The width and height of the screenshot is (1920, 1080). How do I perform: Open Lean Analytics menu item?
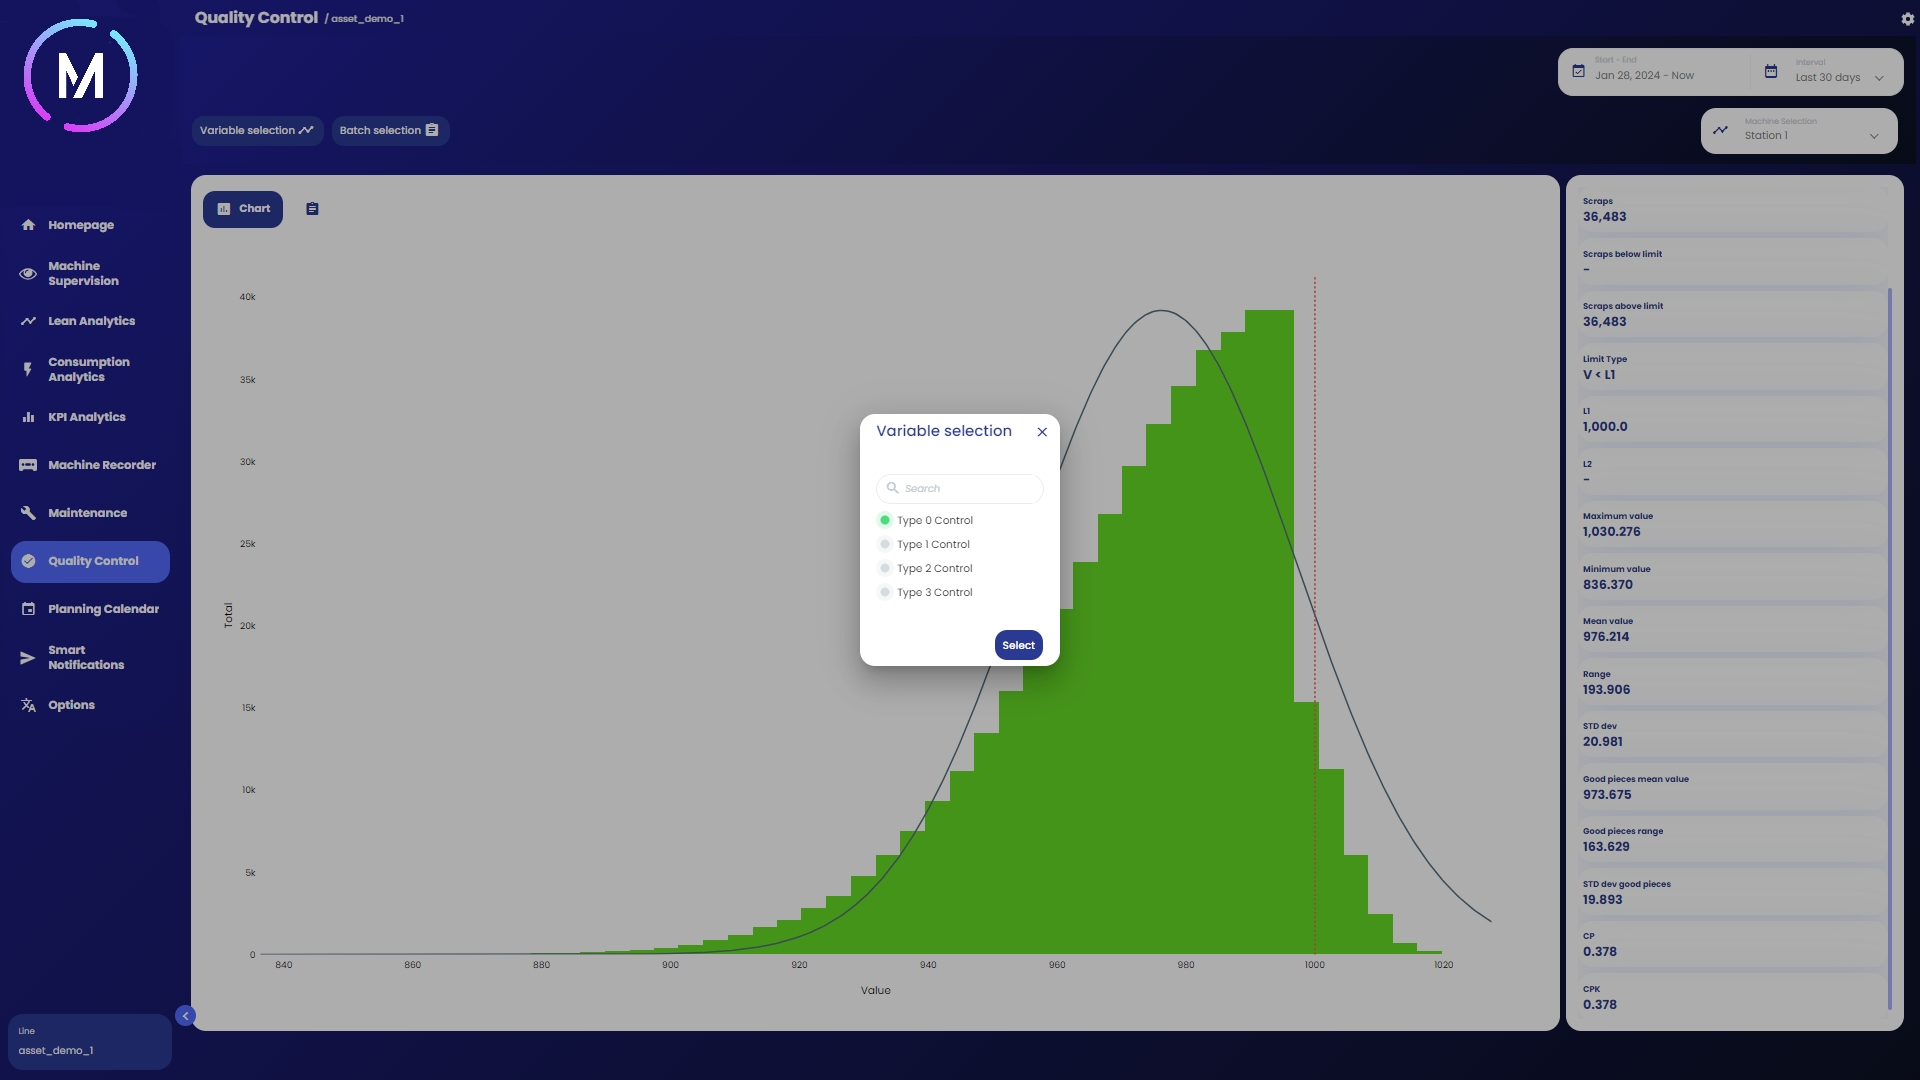pos(91,321)
